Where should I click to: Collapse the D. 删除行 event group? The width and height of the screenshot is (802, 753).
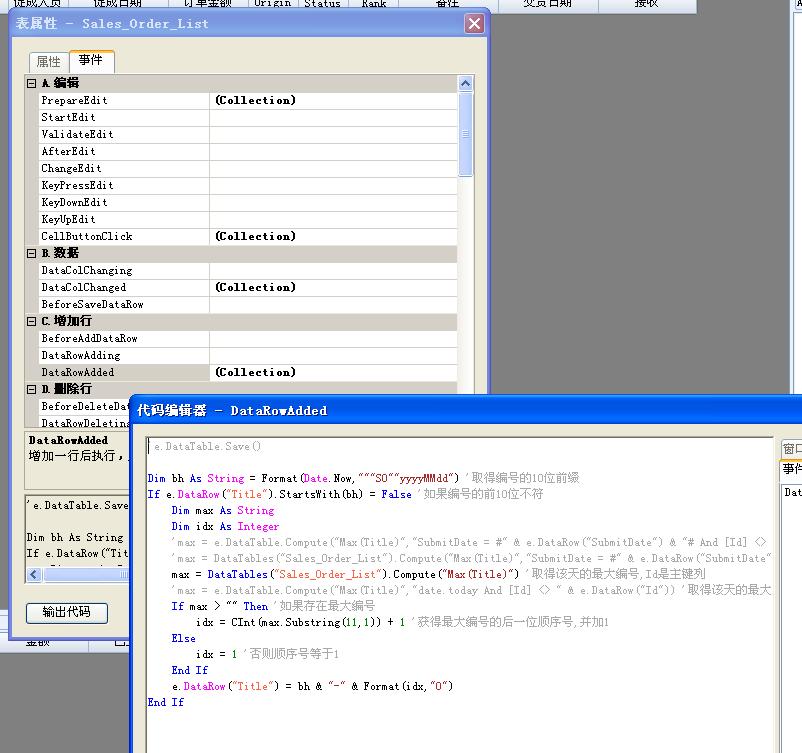(31, 389)
